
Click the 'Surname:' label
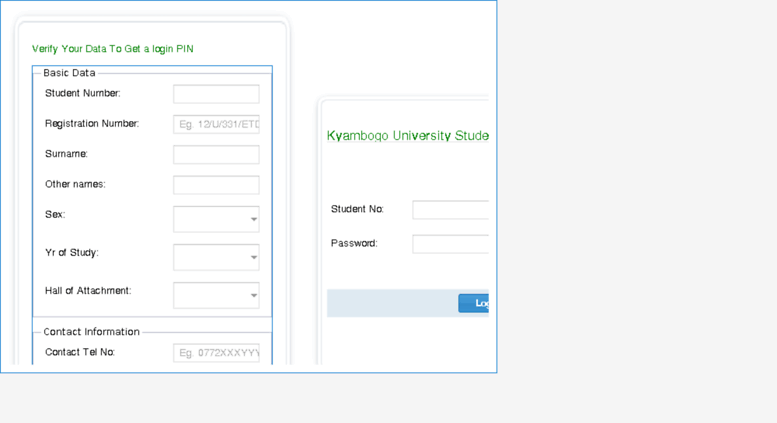[x=66, y=154]
